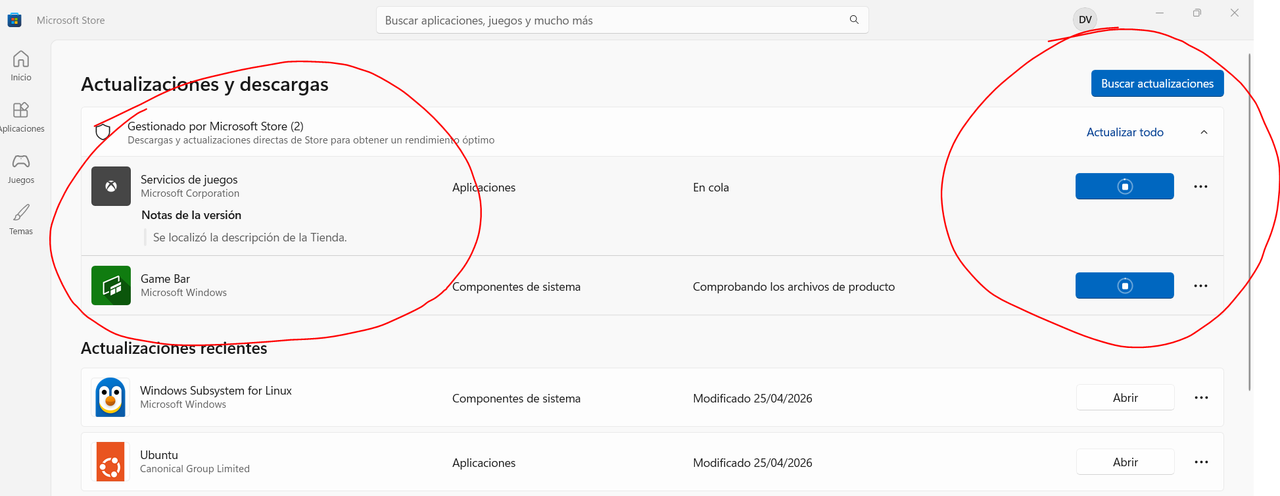The width and height of the screenshot is (1280, 496).
Task: Click the Game Bar app icon
Action: [x=111, y=285]
